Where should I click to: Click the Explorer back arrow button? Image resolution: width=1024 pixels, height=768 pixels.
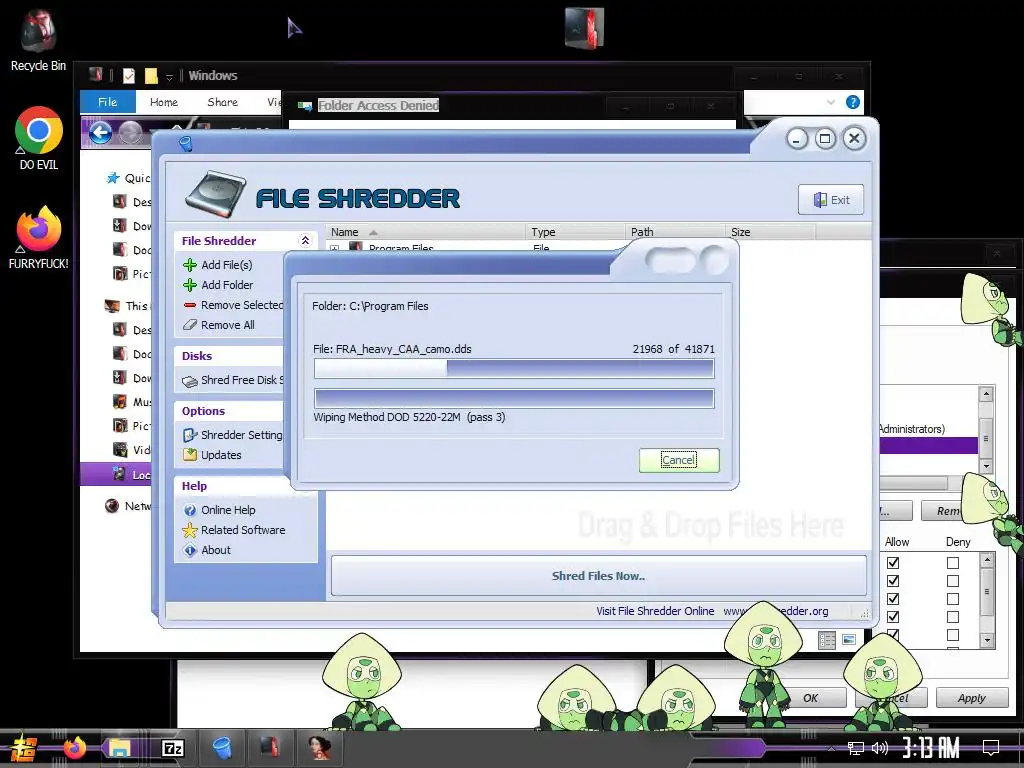[100, 133]
